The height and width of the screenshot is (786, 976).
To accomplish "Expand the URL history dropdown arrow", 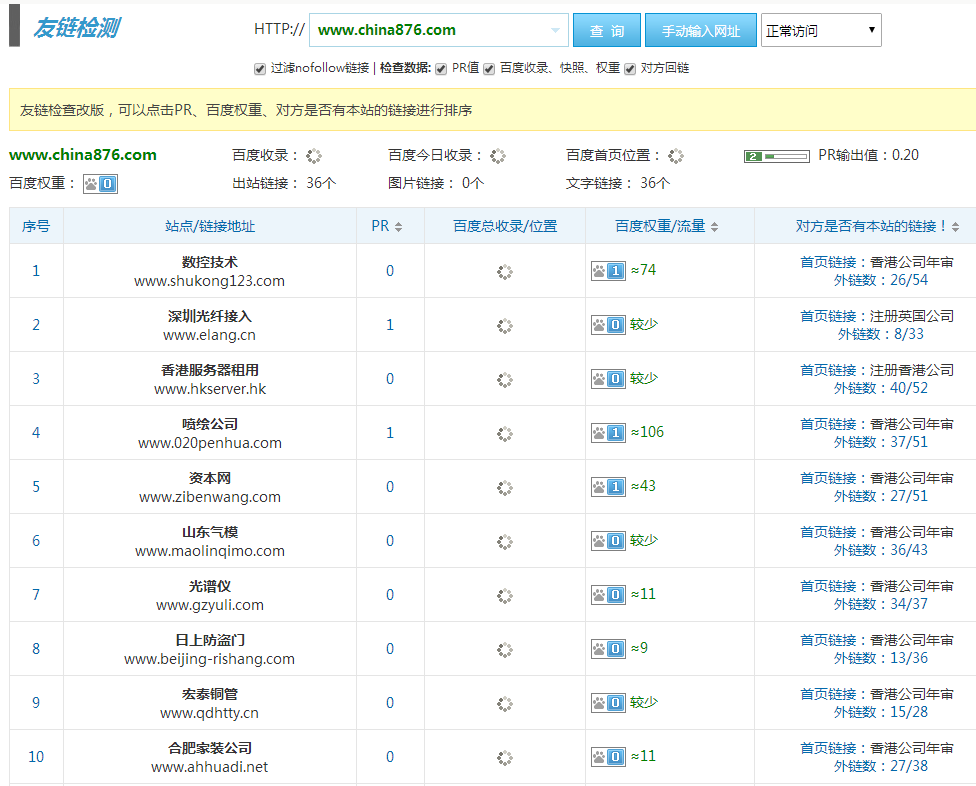I will click(x=555, y=30).
